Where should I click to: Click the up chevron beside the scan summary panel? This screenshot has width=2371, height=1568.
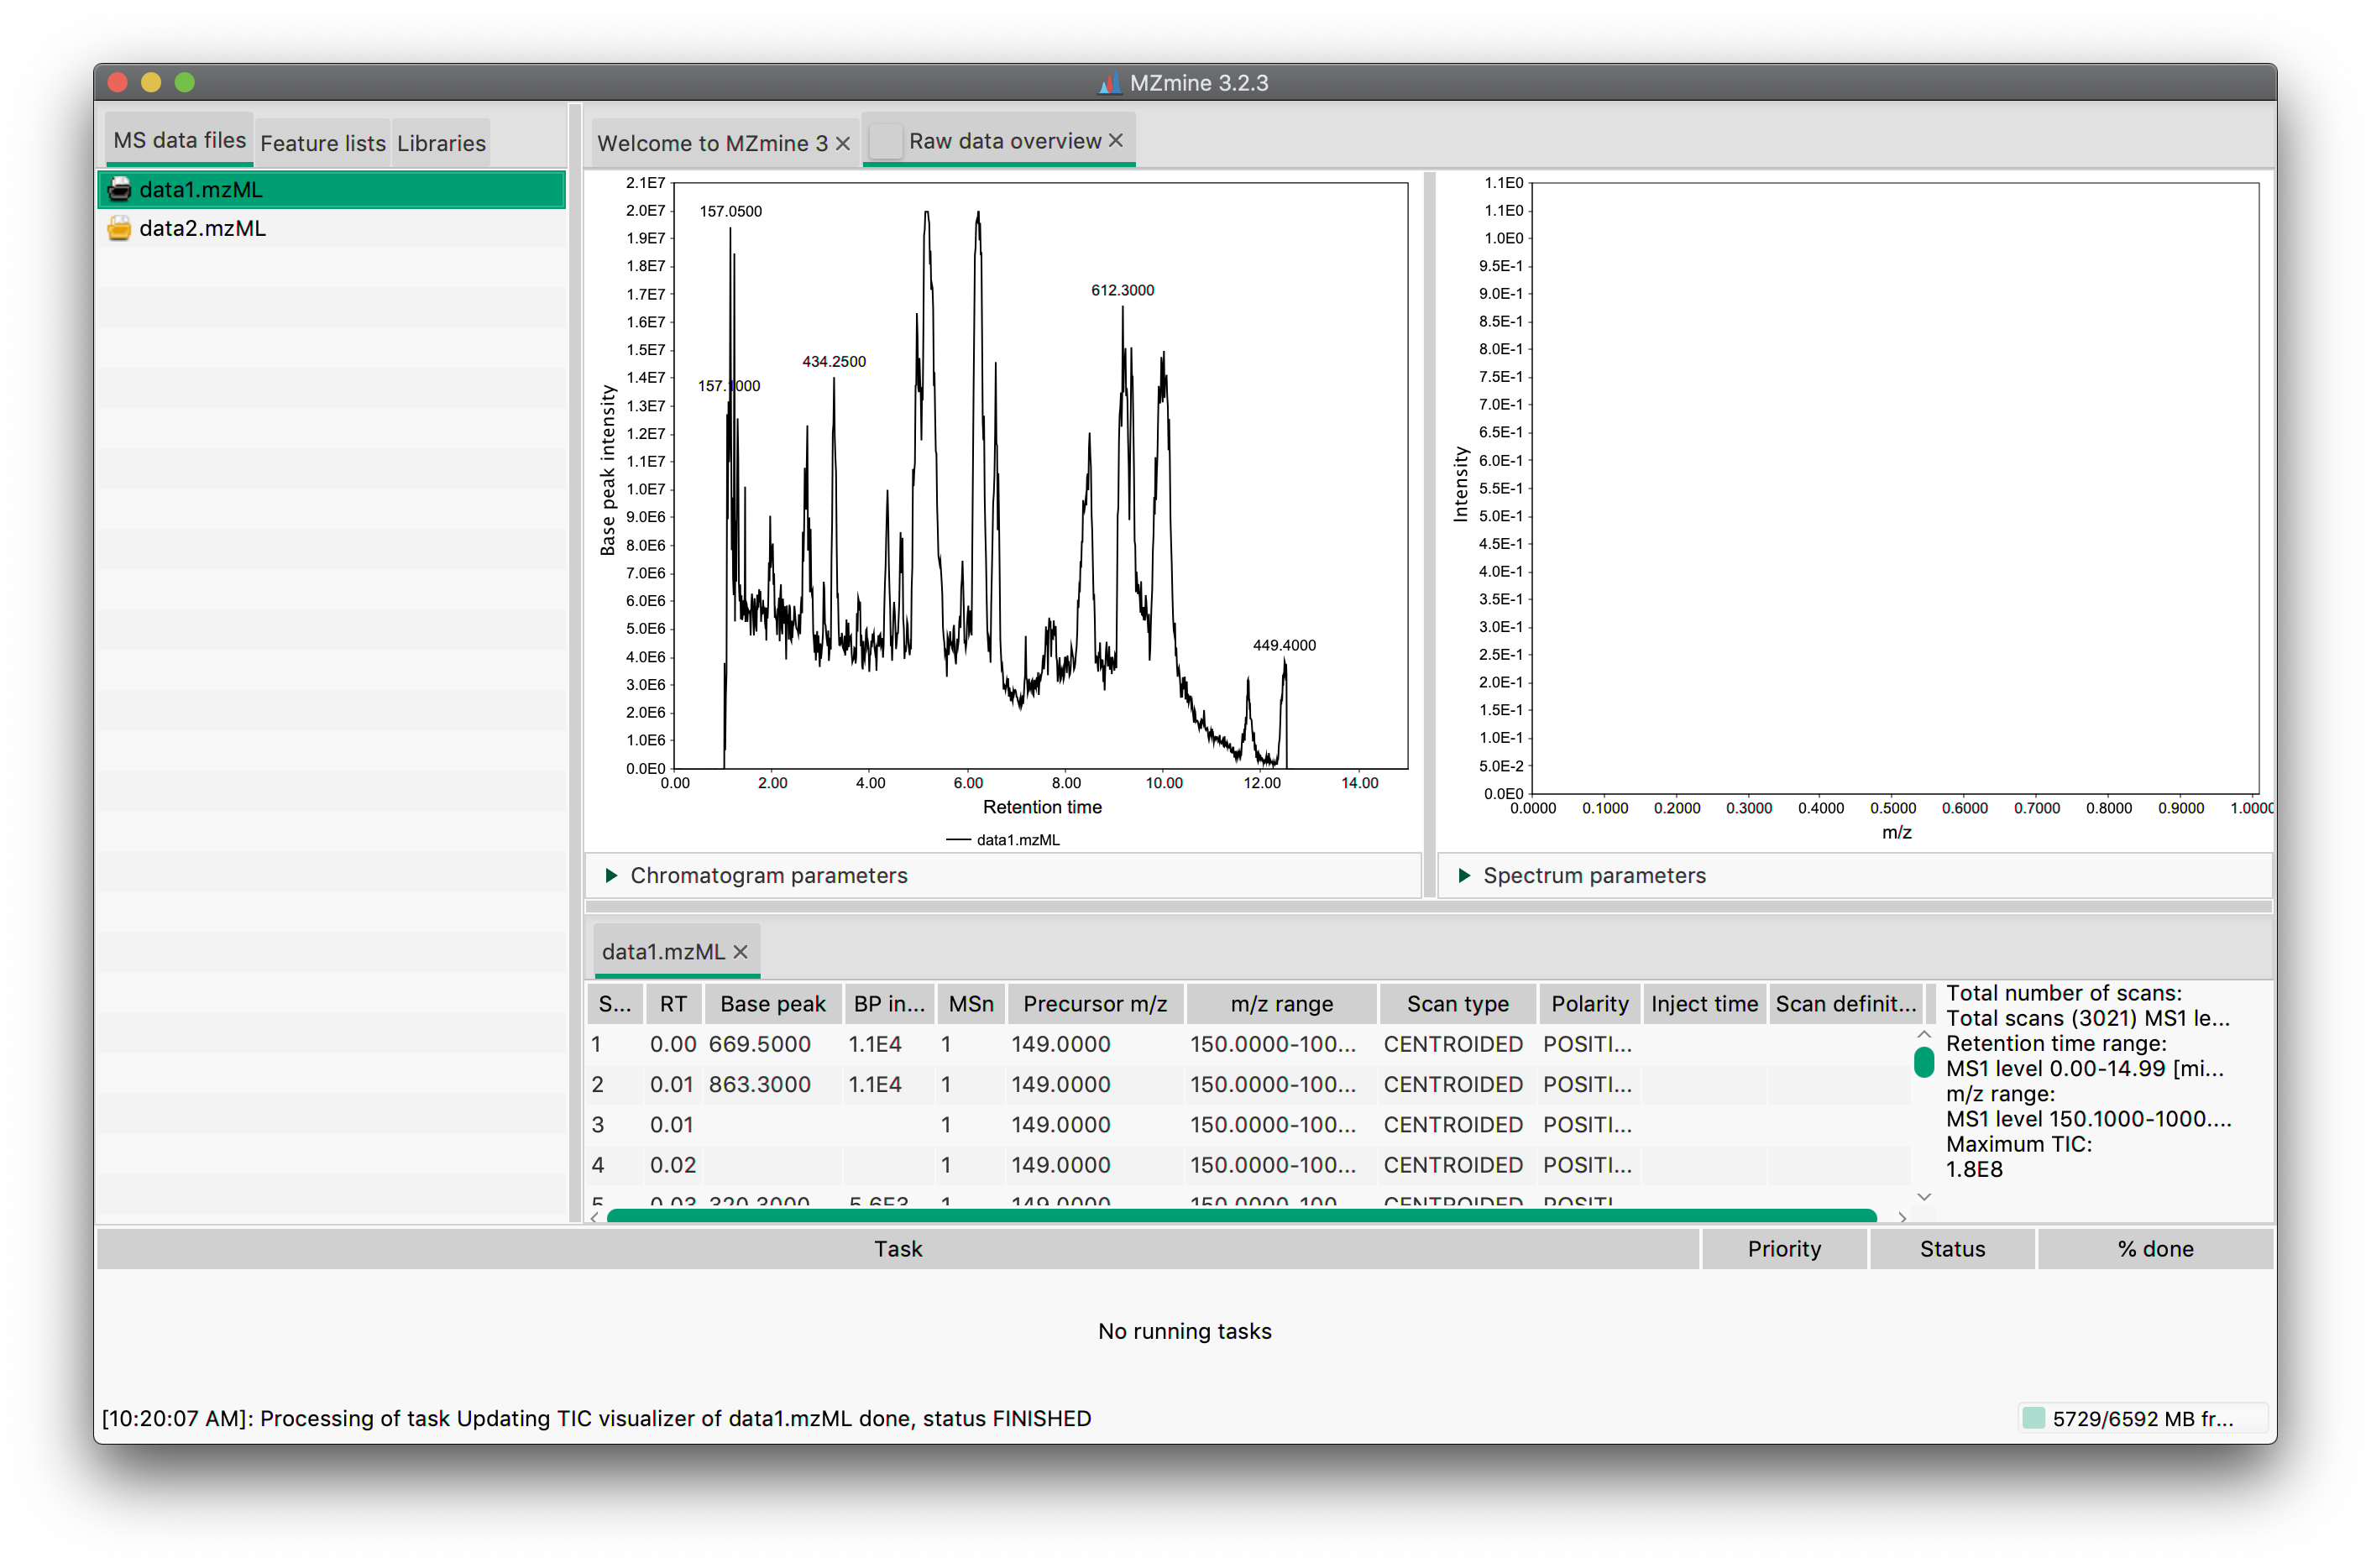(x=1924, y=1034)
